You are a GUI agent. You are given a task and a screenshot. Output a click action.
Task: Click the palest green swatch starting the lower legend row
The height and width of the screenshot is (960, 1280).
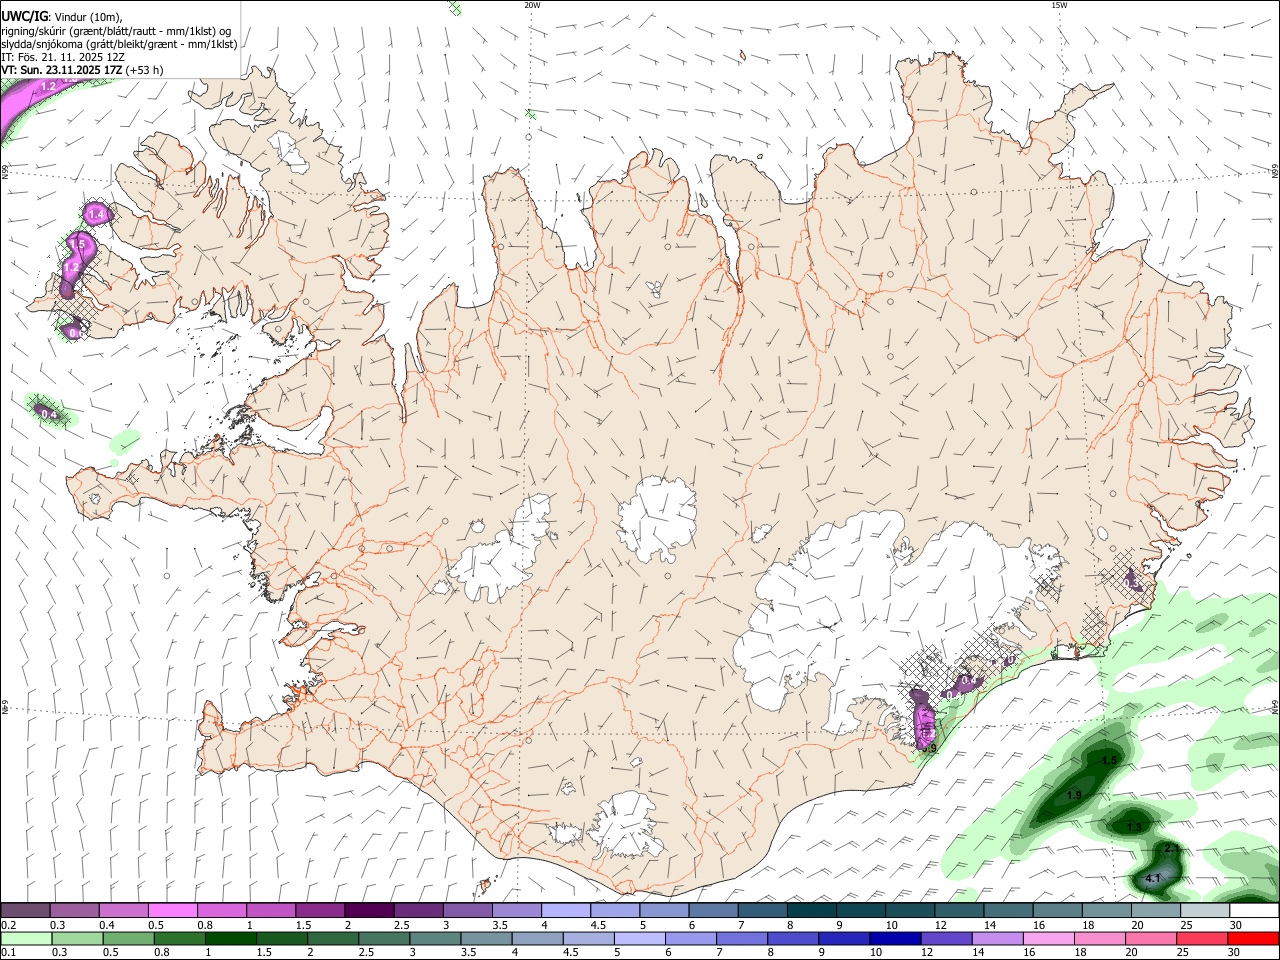tap(25, 939)
